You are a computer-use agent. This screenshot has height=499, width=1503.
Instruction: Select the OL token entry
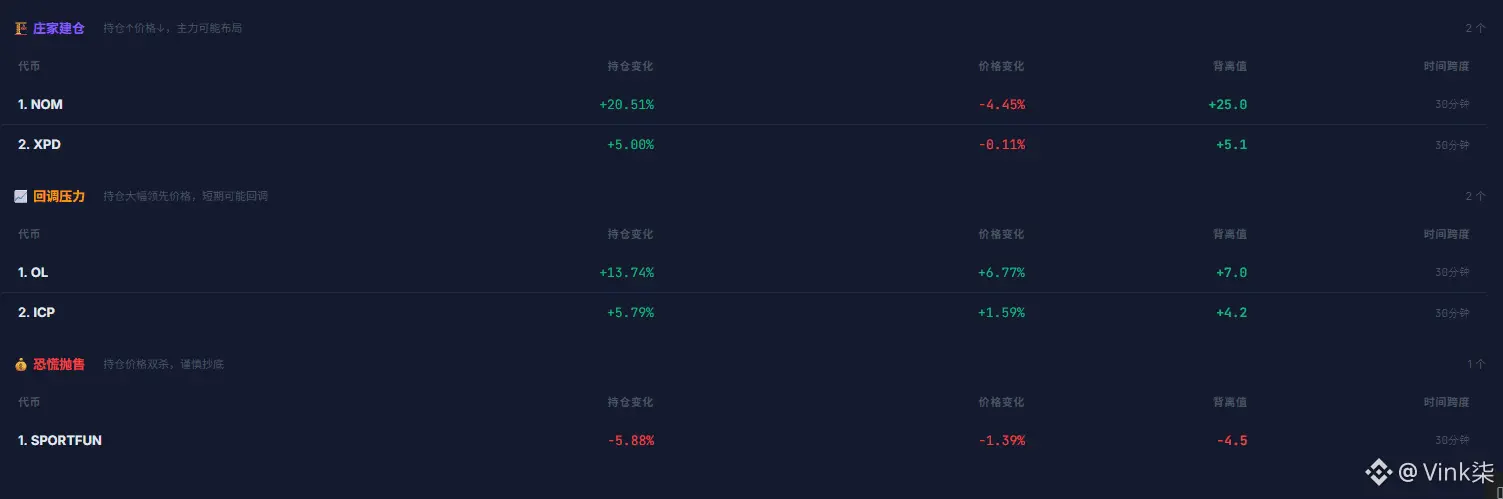pos(33,272)
